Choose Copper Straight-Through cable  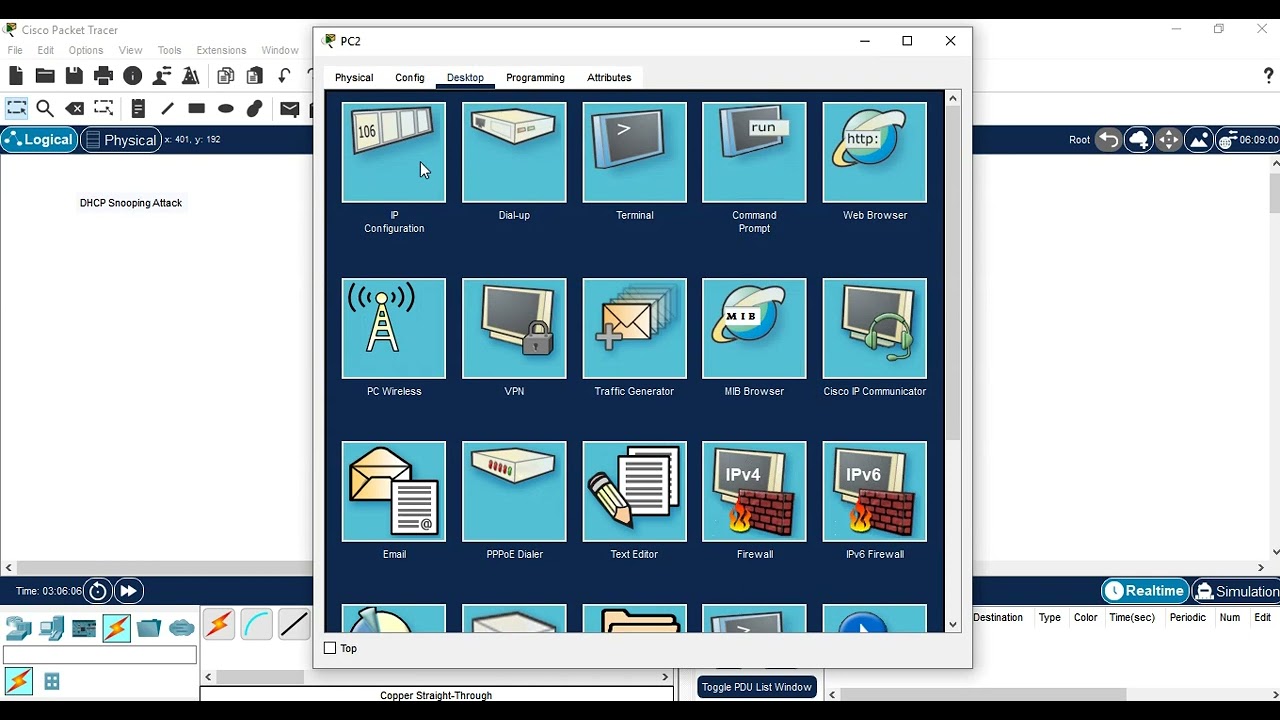click(x=294, y=625)
